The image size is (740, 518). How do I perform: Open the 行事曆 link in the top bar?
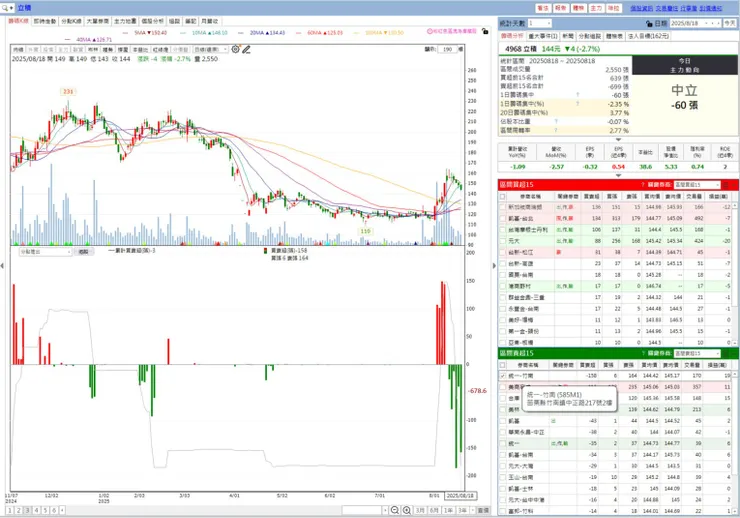(689, 8)
